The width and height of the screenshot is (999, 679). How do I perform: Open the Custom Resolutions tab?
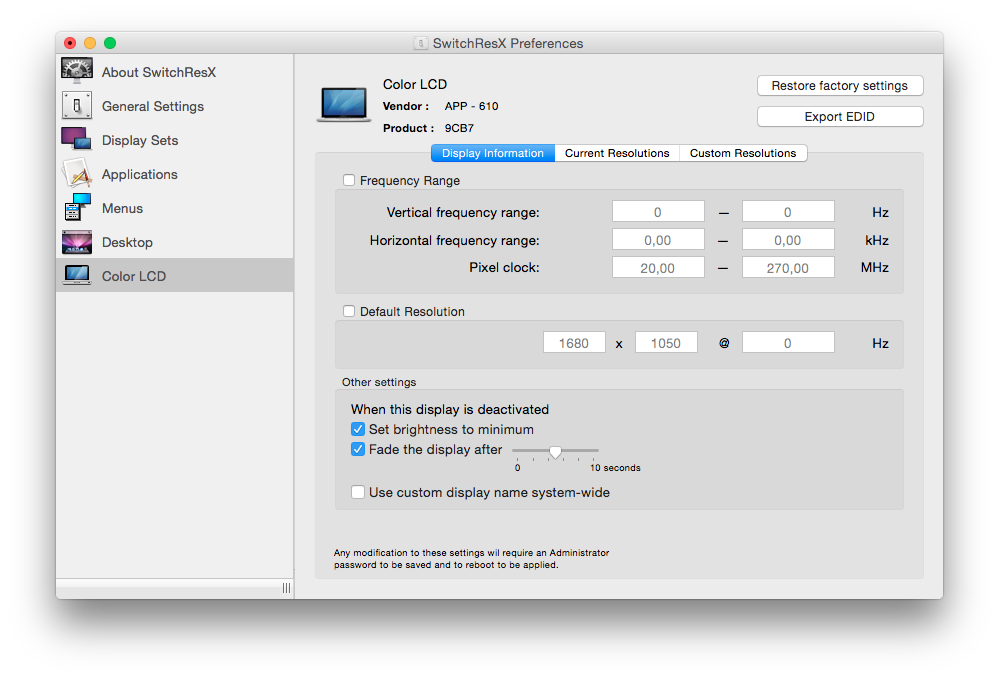point(743,153)
